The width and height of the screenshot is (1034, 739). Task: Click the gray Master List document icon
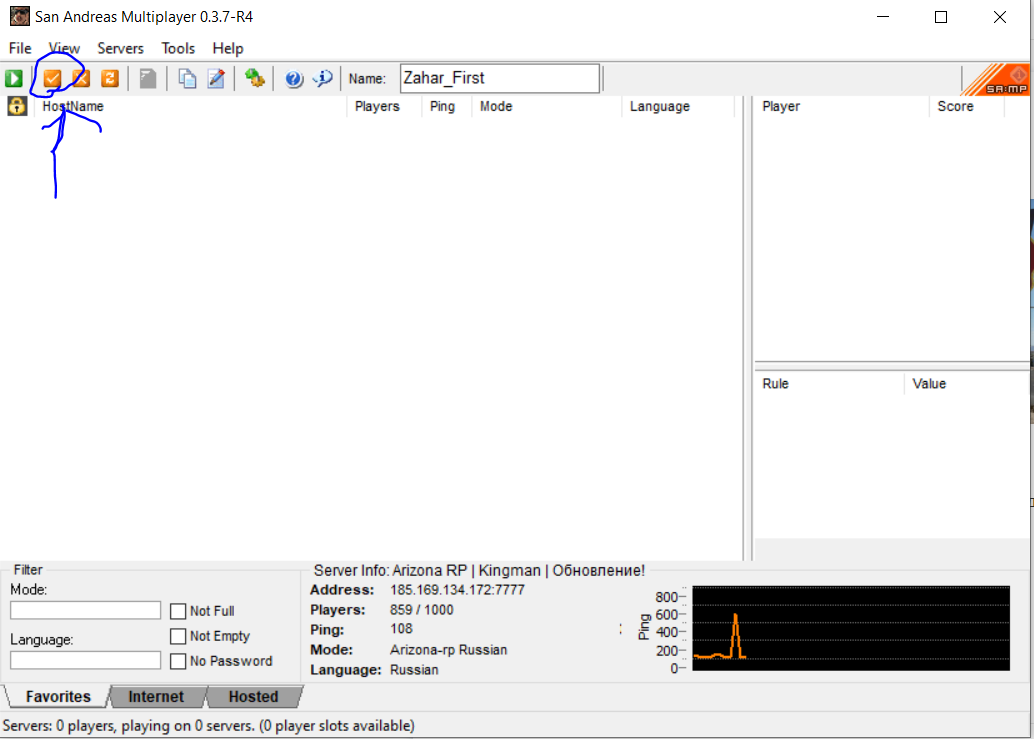tap(148, 78)
